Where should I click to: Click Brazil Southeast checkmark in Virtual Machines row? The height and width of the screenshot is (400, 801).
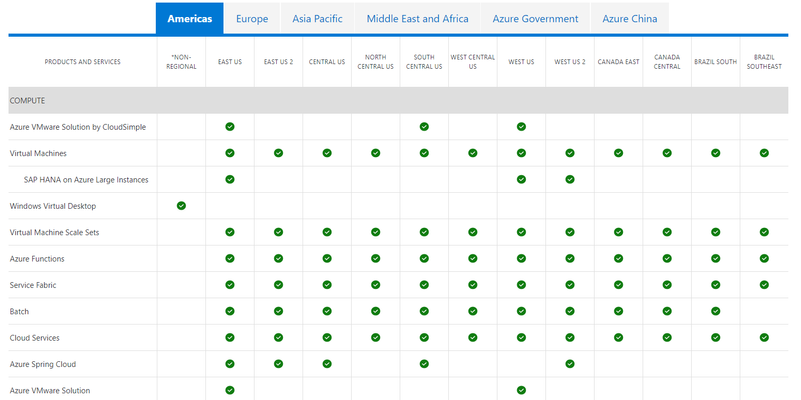pyautogui.click(x=764, y=153)
